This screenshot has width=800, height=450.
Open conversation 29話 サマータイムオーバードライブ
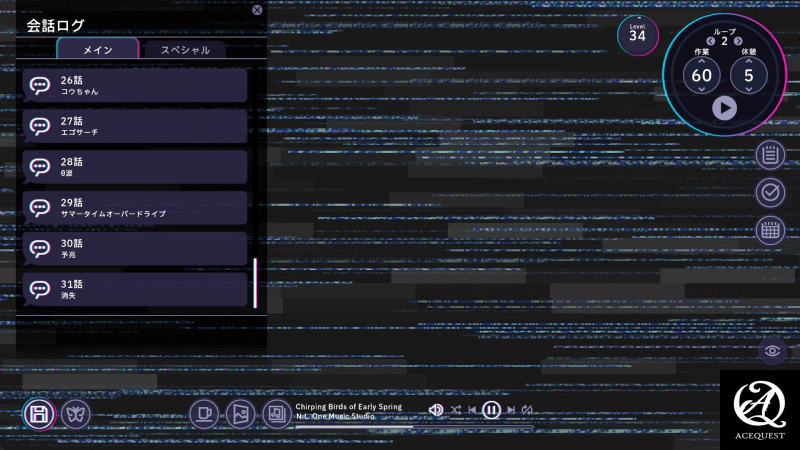134,208
